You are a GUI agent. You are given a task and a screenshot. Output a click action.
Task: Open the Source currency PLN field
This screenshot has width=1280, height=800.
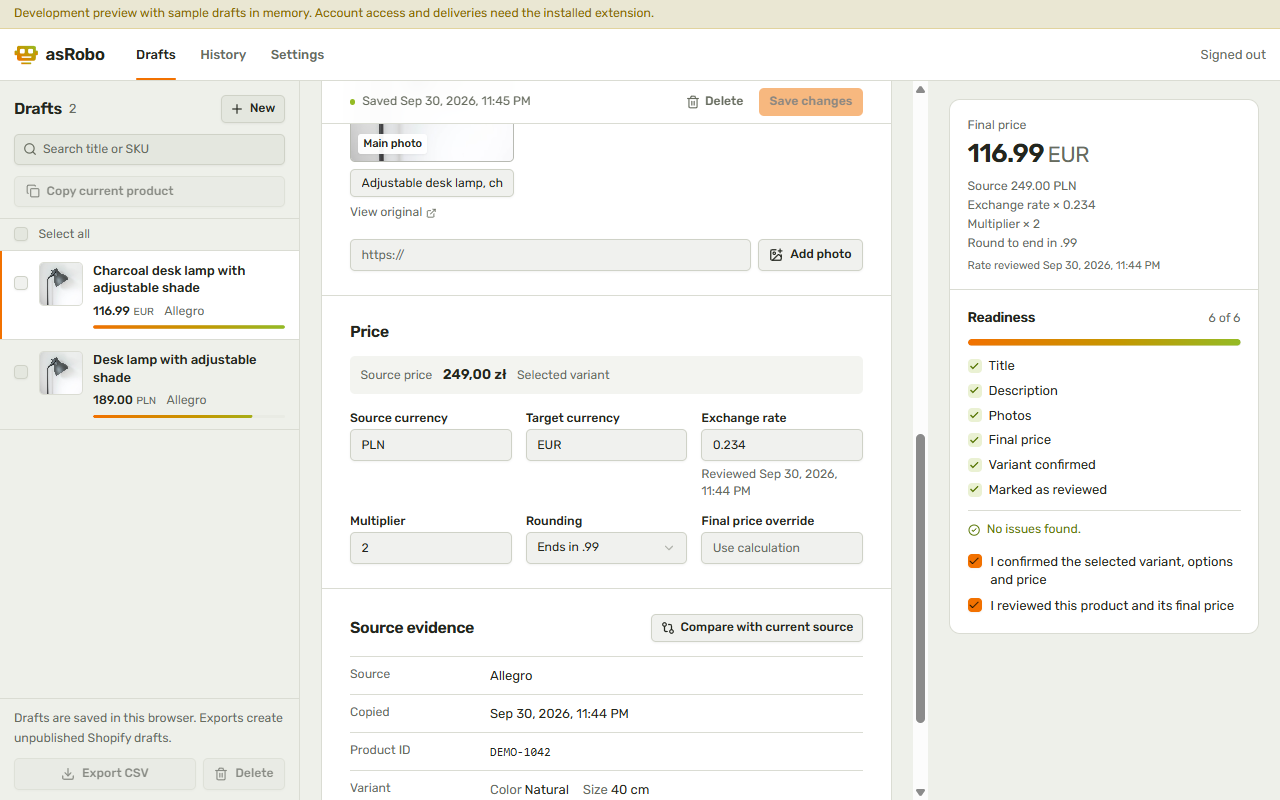click(431, 445)
